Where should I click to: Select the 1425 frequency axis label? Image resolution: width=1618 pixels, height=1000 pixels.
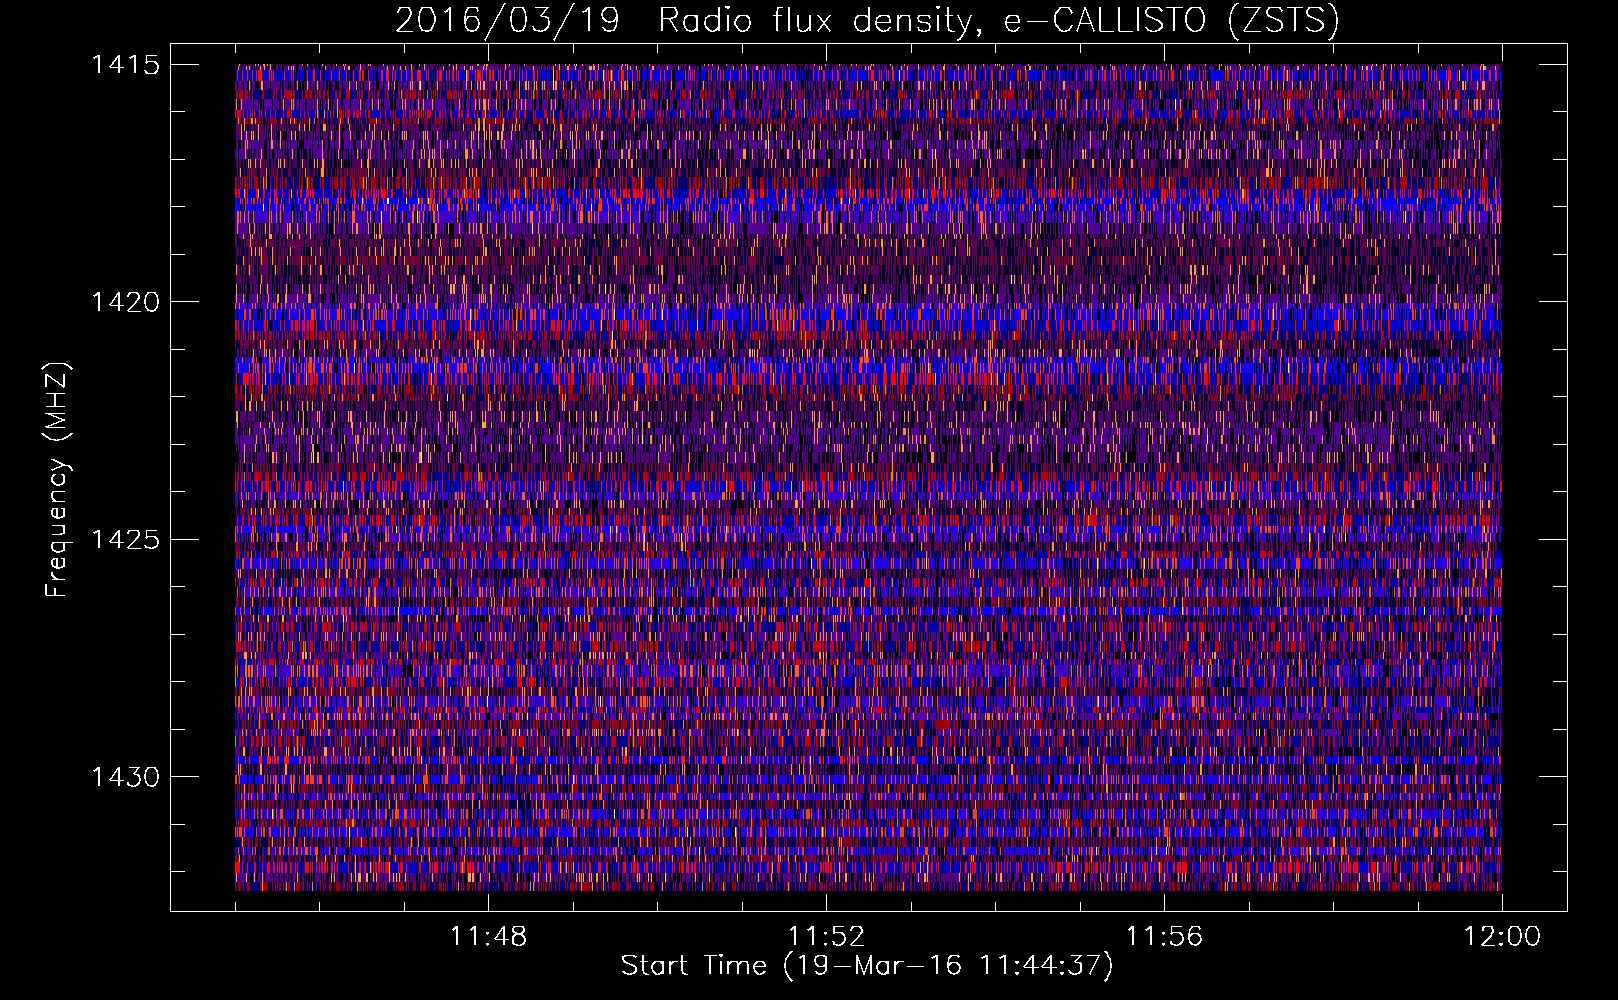(x=125, y=540)
